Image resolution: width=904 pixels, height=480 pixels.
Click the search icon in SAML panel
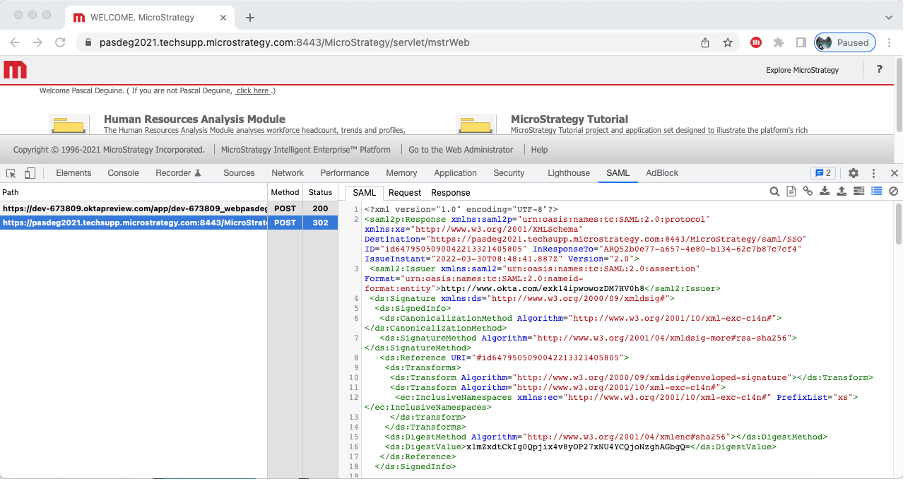point(774,191)
